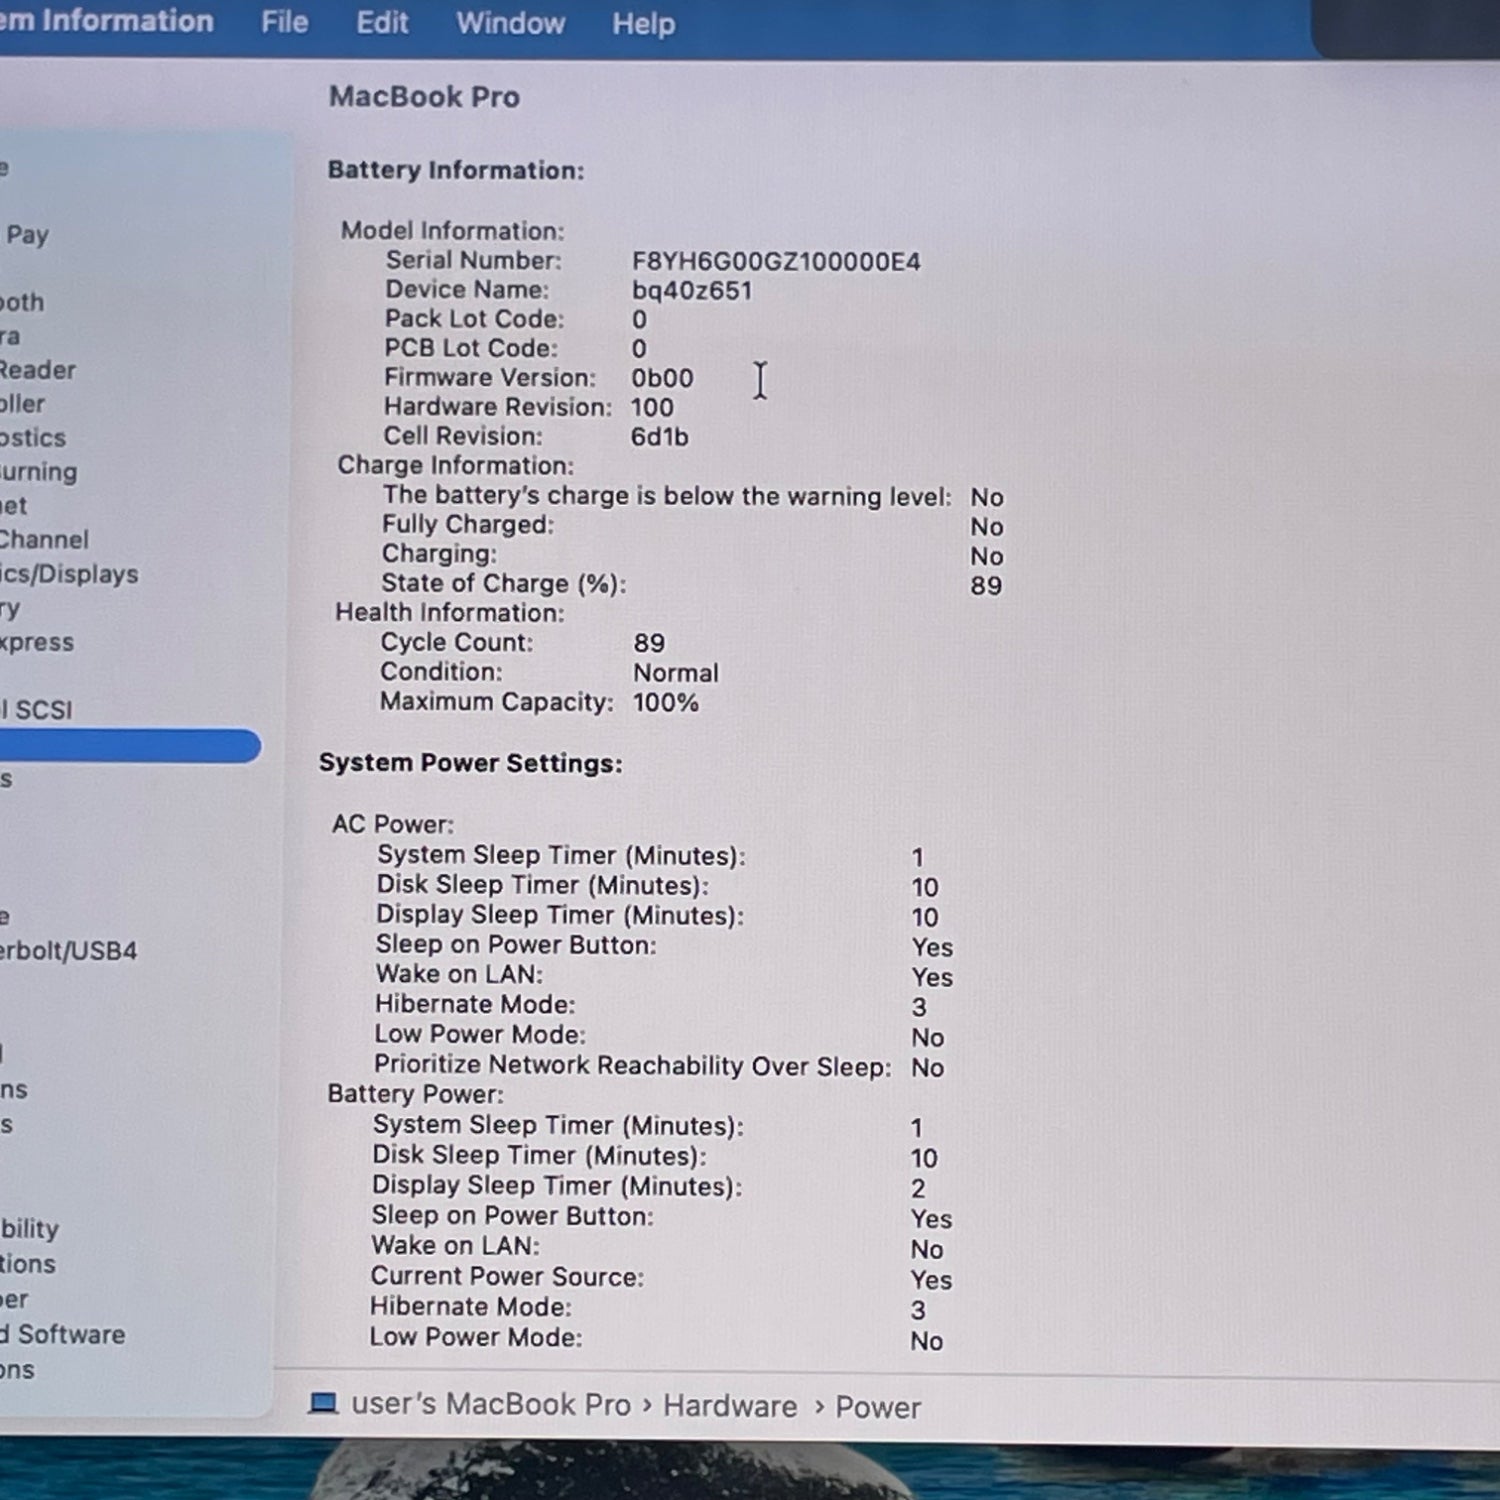Click the "Cycle Count:" label
The width and height of the screenshot is (1500, 1500).
(x=457, y=642)
